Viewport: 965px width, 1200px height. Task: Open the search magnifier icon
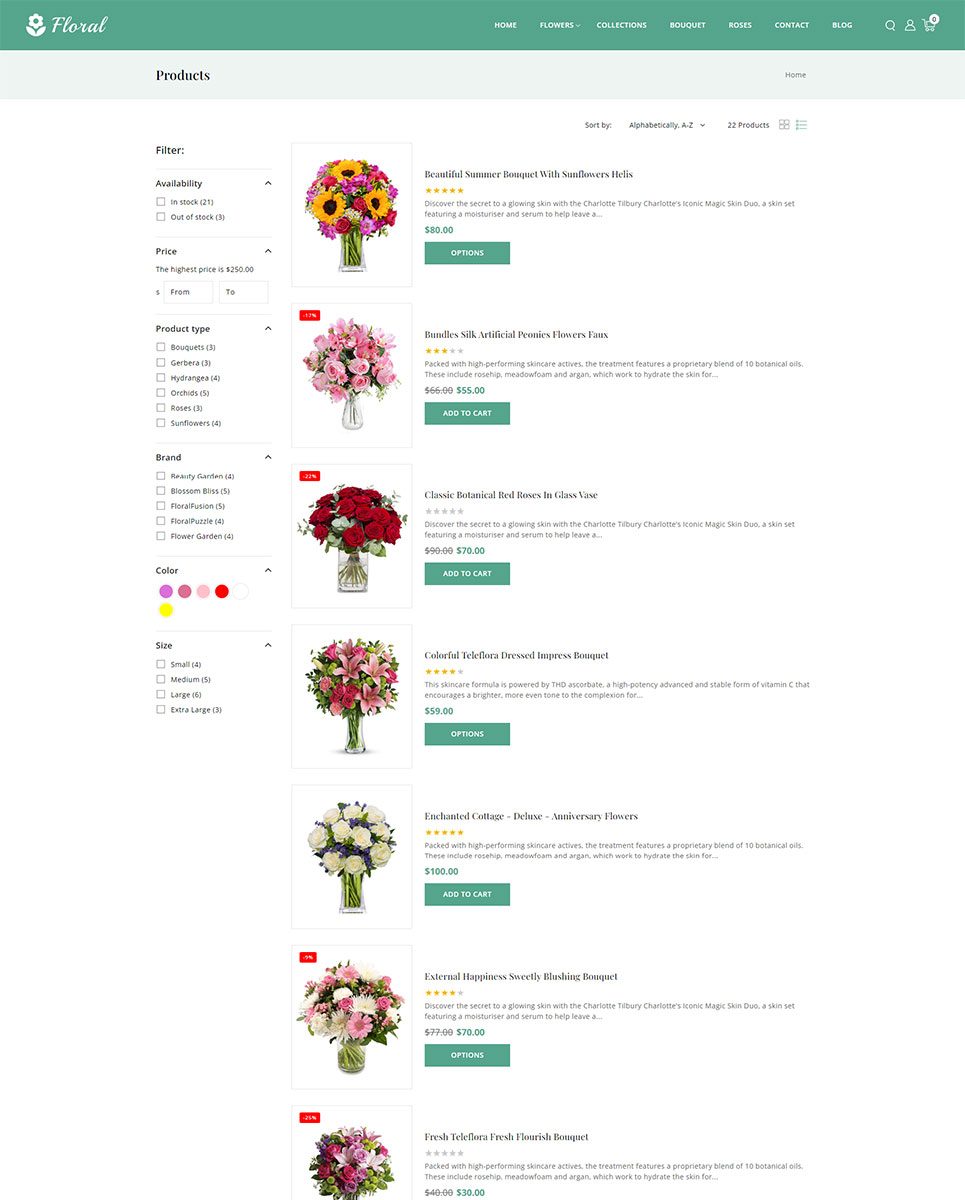coord(890,25)
